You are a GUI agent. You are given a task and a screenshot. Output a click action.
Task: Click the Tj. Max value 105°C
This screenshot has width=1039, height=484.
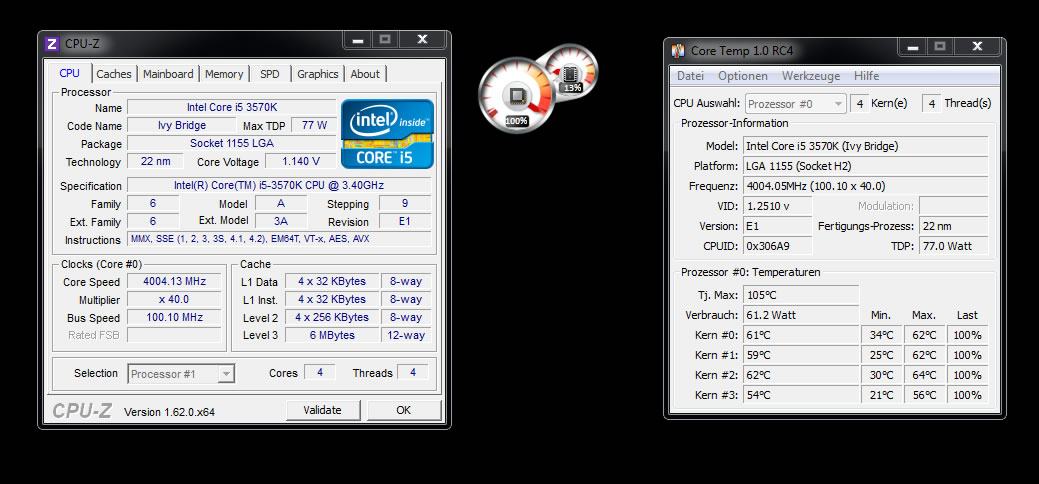point(801,295)
